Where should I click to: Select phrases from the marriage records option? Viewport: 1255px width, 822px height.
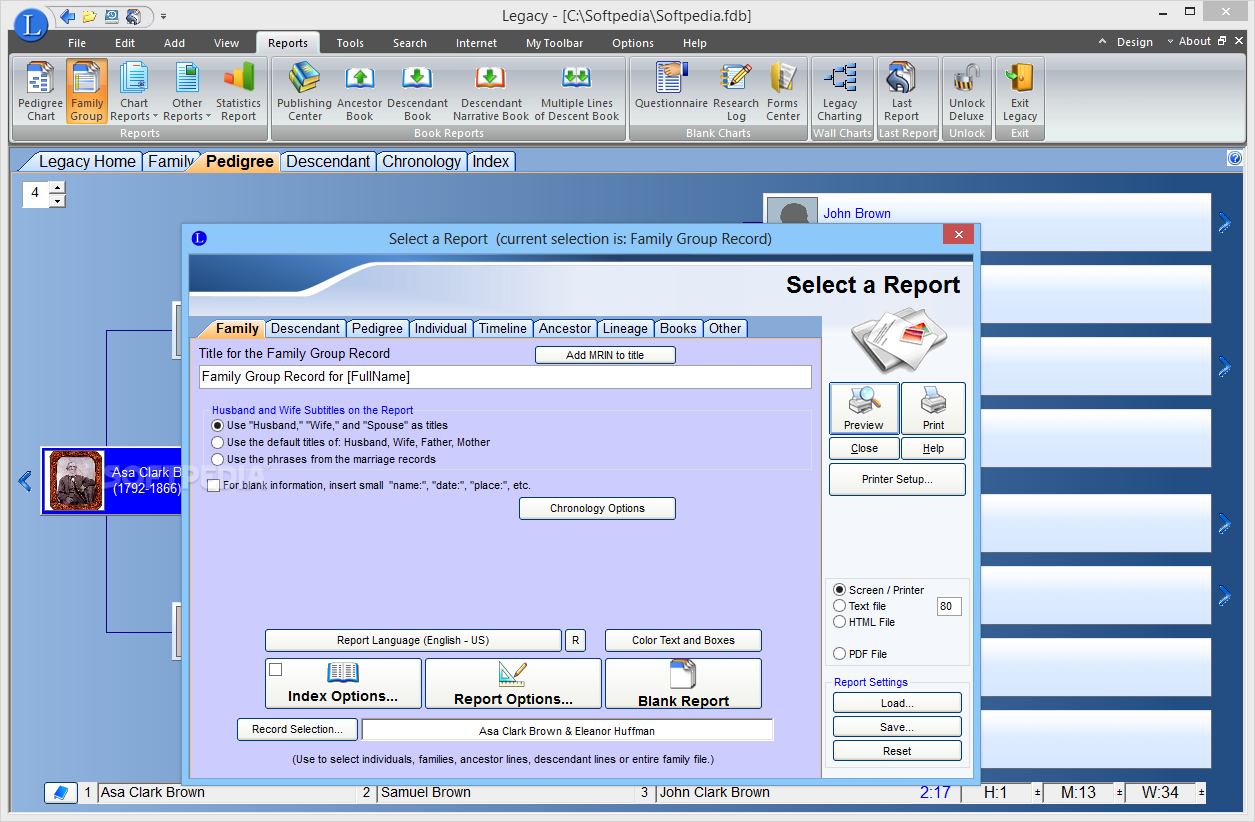point(217,459)
